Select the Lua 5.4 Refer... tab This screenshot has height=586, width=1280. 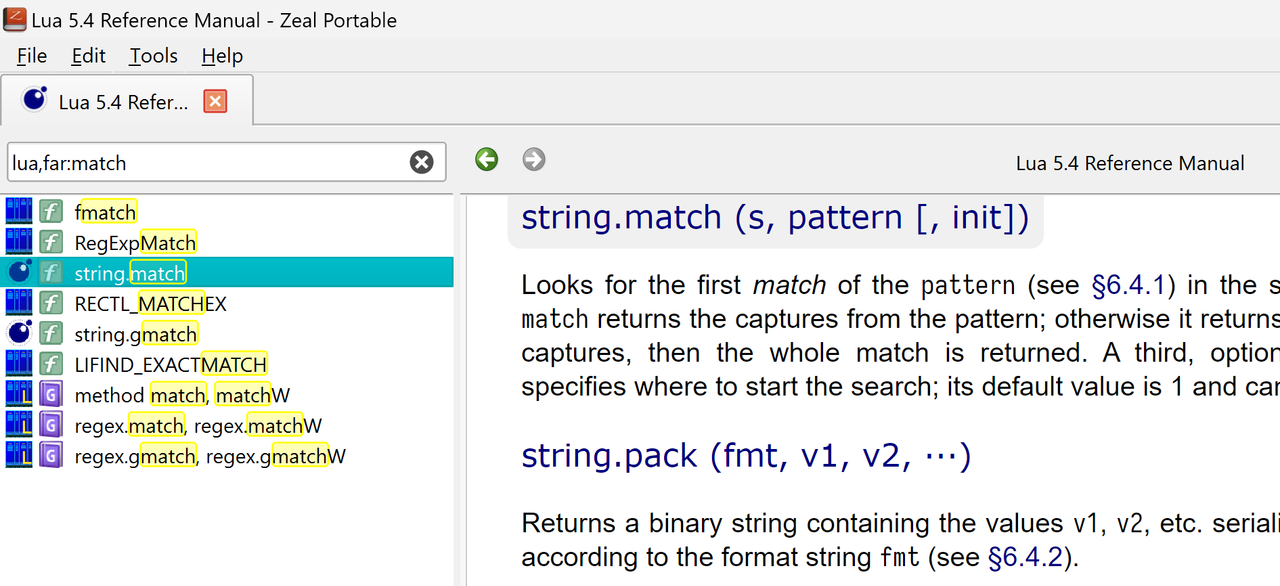coord(127,101)
